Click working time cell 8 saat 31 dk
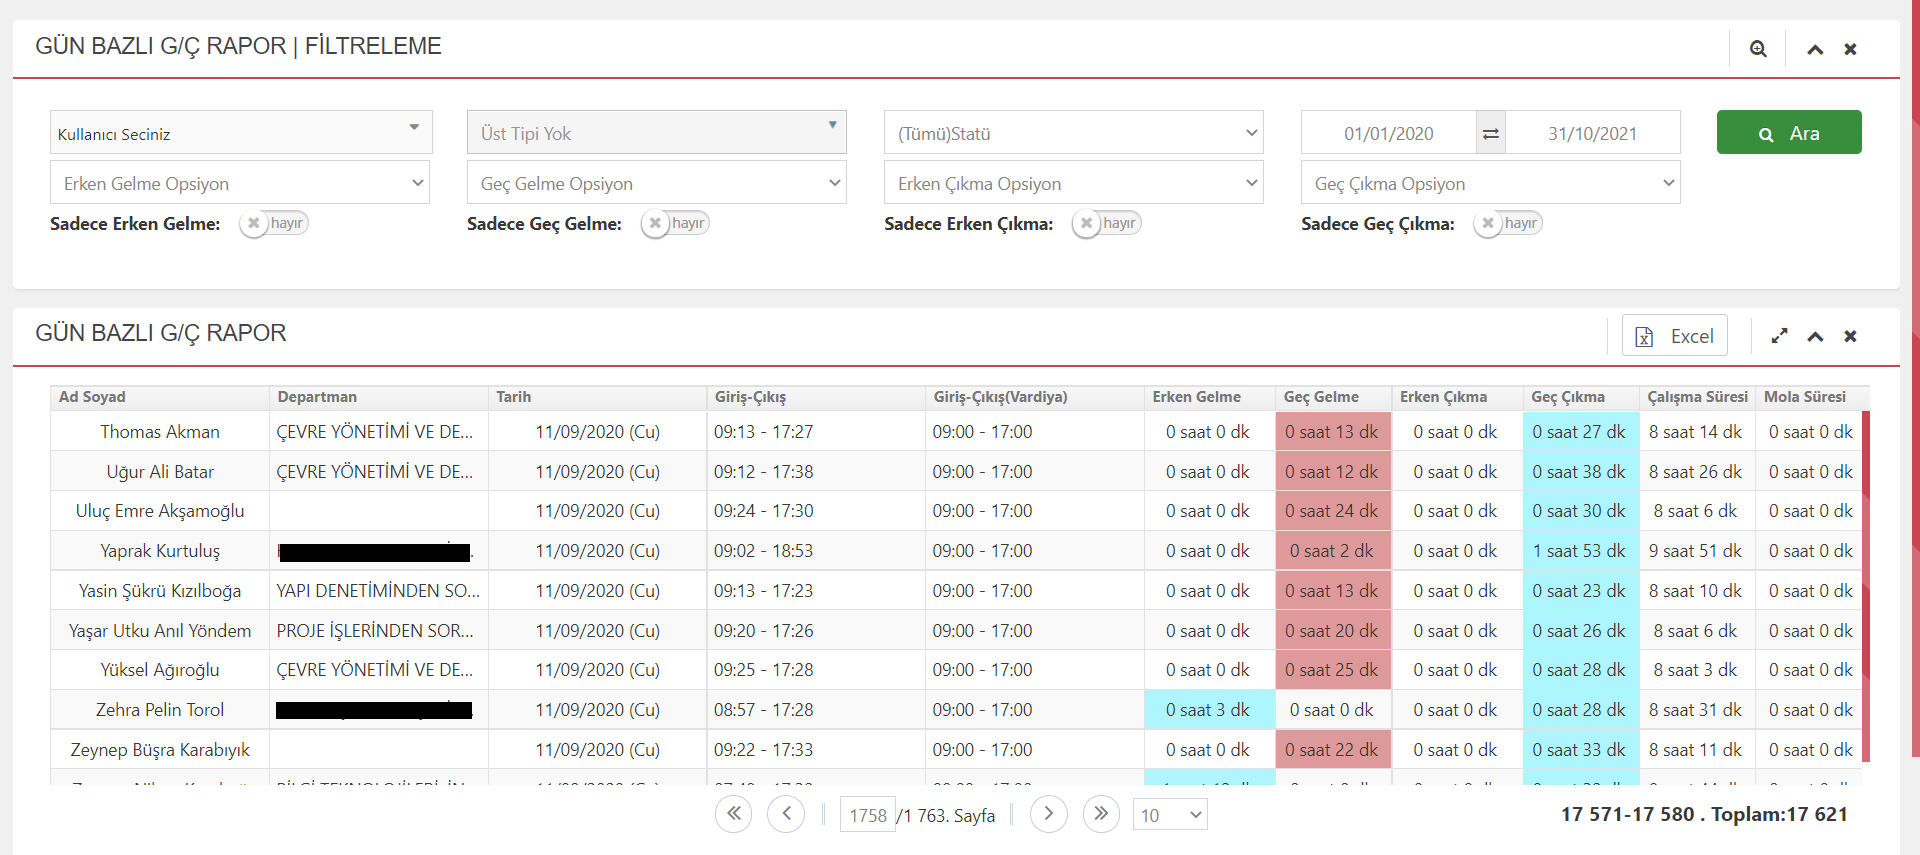Image resolution: width=1920 pixels, height=855 pixels. tap(1695, 710)
